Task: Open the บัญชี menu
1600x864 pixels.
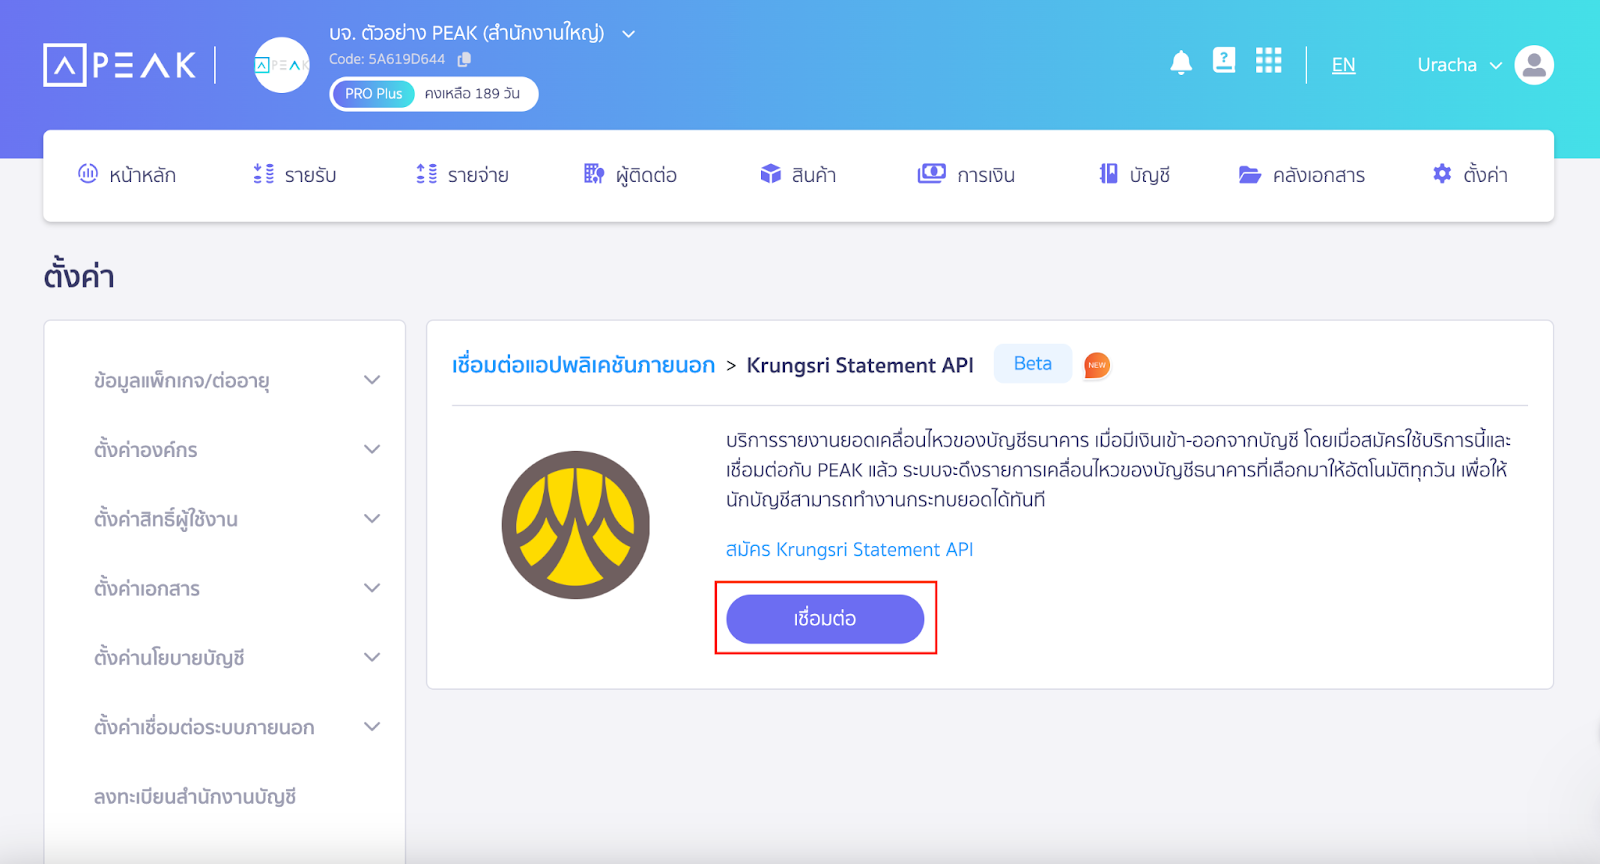Action: (x=1134, y=175)
